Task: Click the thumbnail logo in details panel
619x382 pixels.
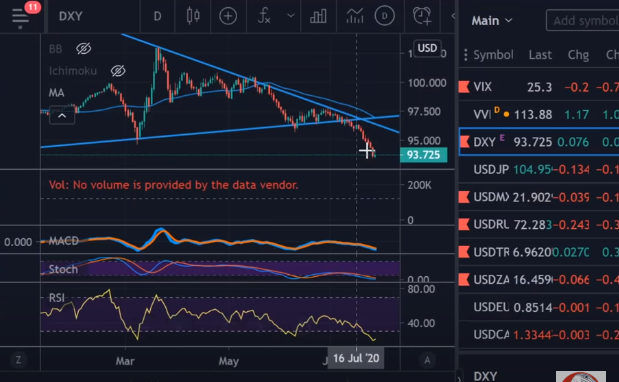Action: pyautogui.click(x=581, y=376)
